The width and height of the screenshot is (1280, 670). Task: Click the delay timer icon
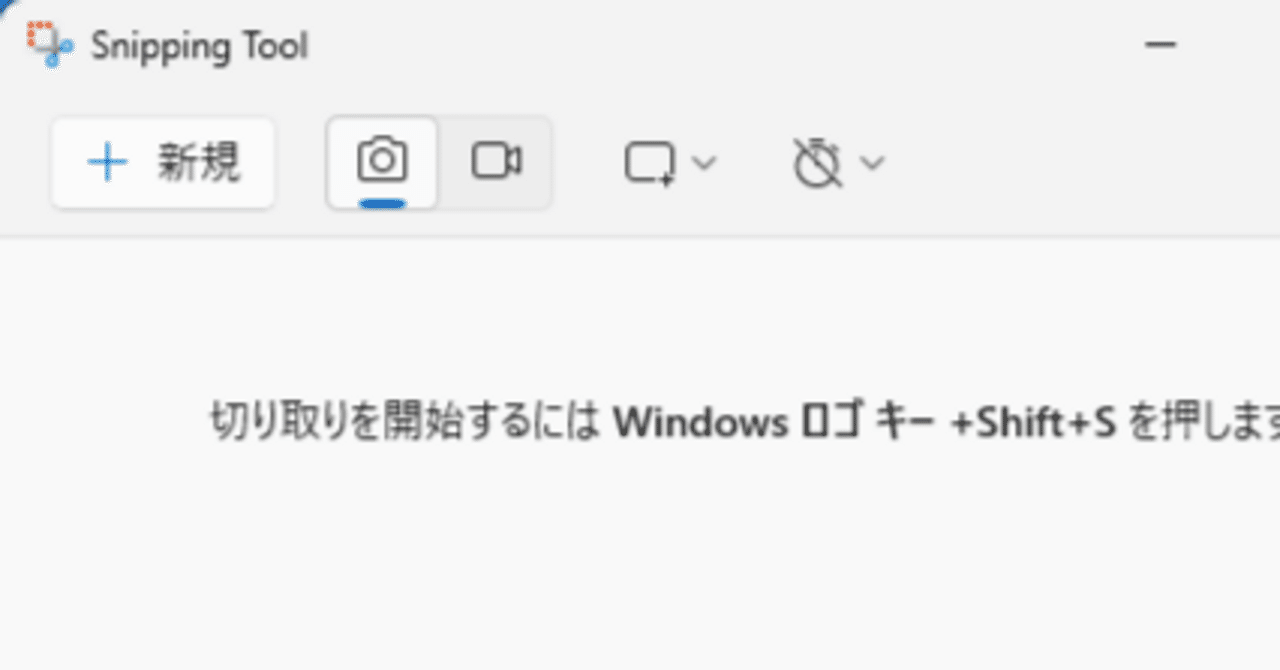pyautogui.click(x=817, y=163)
